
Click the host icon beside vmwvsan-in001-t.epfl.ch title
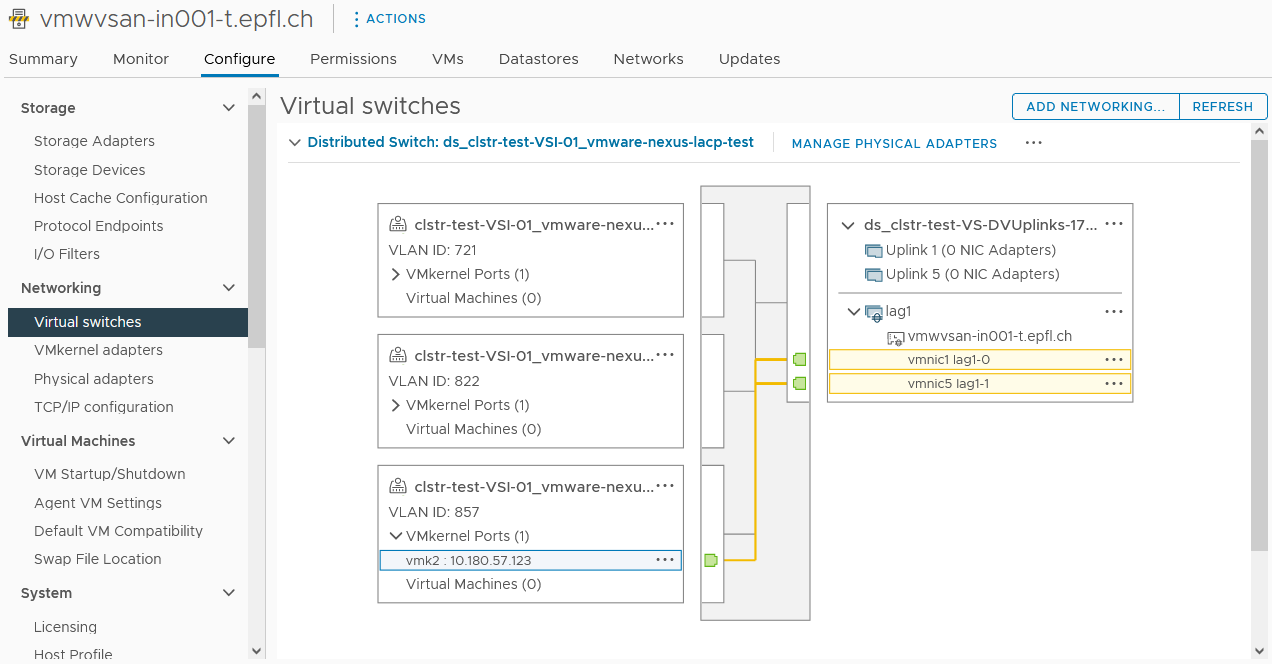19,19
